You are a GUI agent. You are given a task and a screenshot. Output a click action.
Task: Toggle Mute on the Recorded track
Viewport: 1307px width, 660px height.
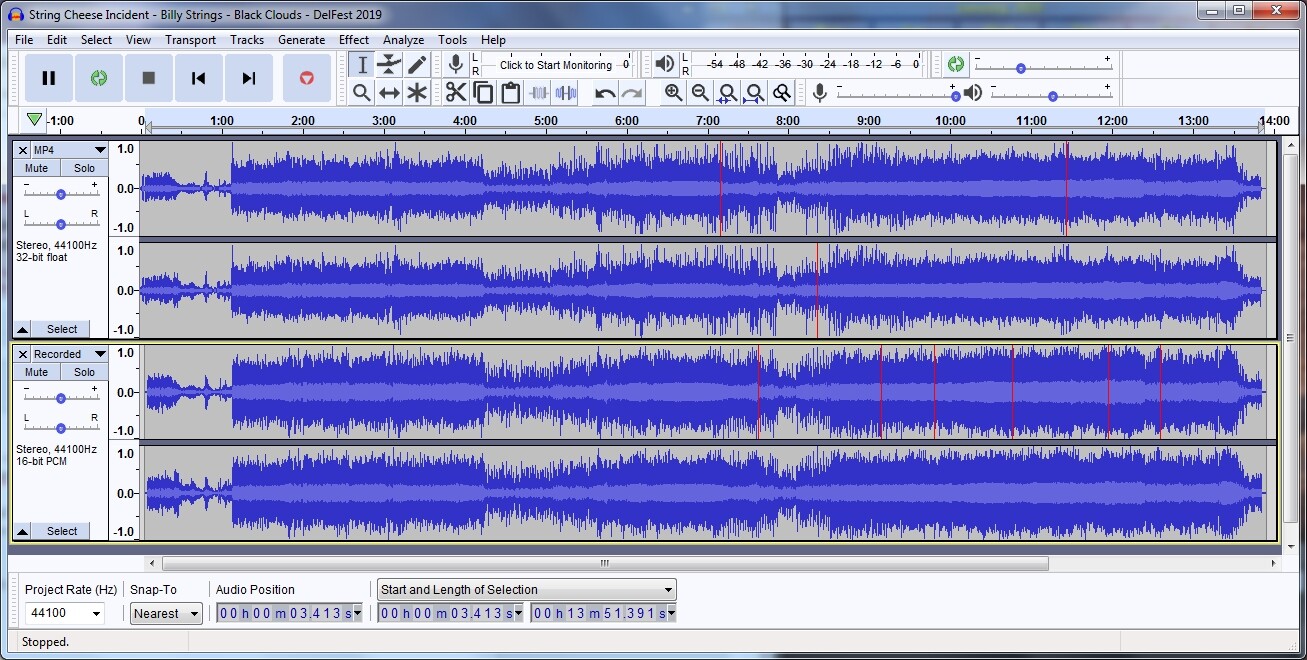click(36, 372)
